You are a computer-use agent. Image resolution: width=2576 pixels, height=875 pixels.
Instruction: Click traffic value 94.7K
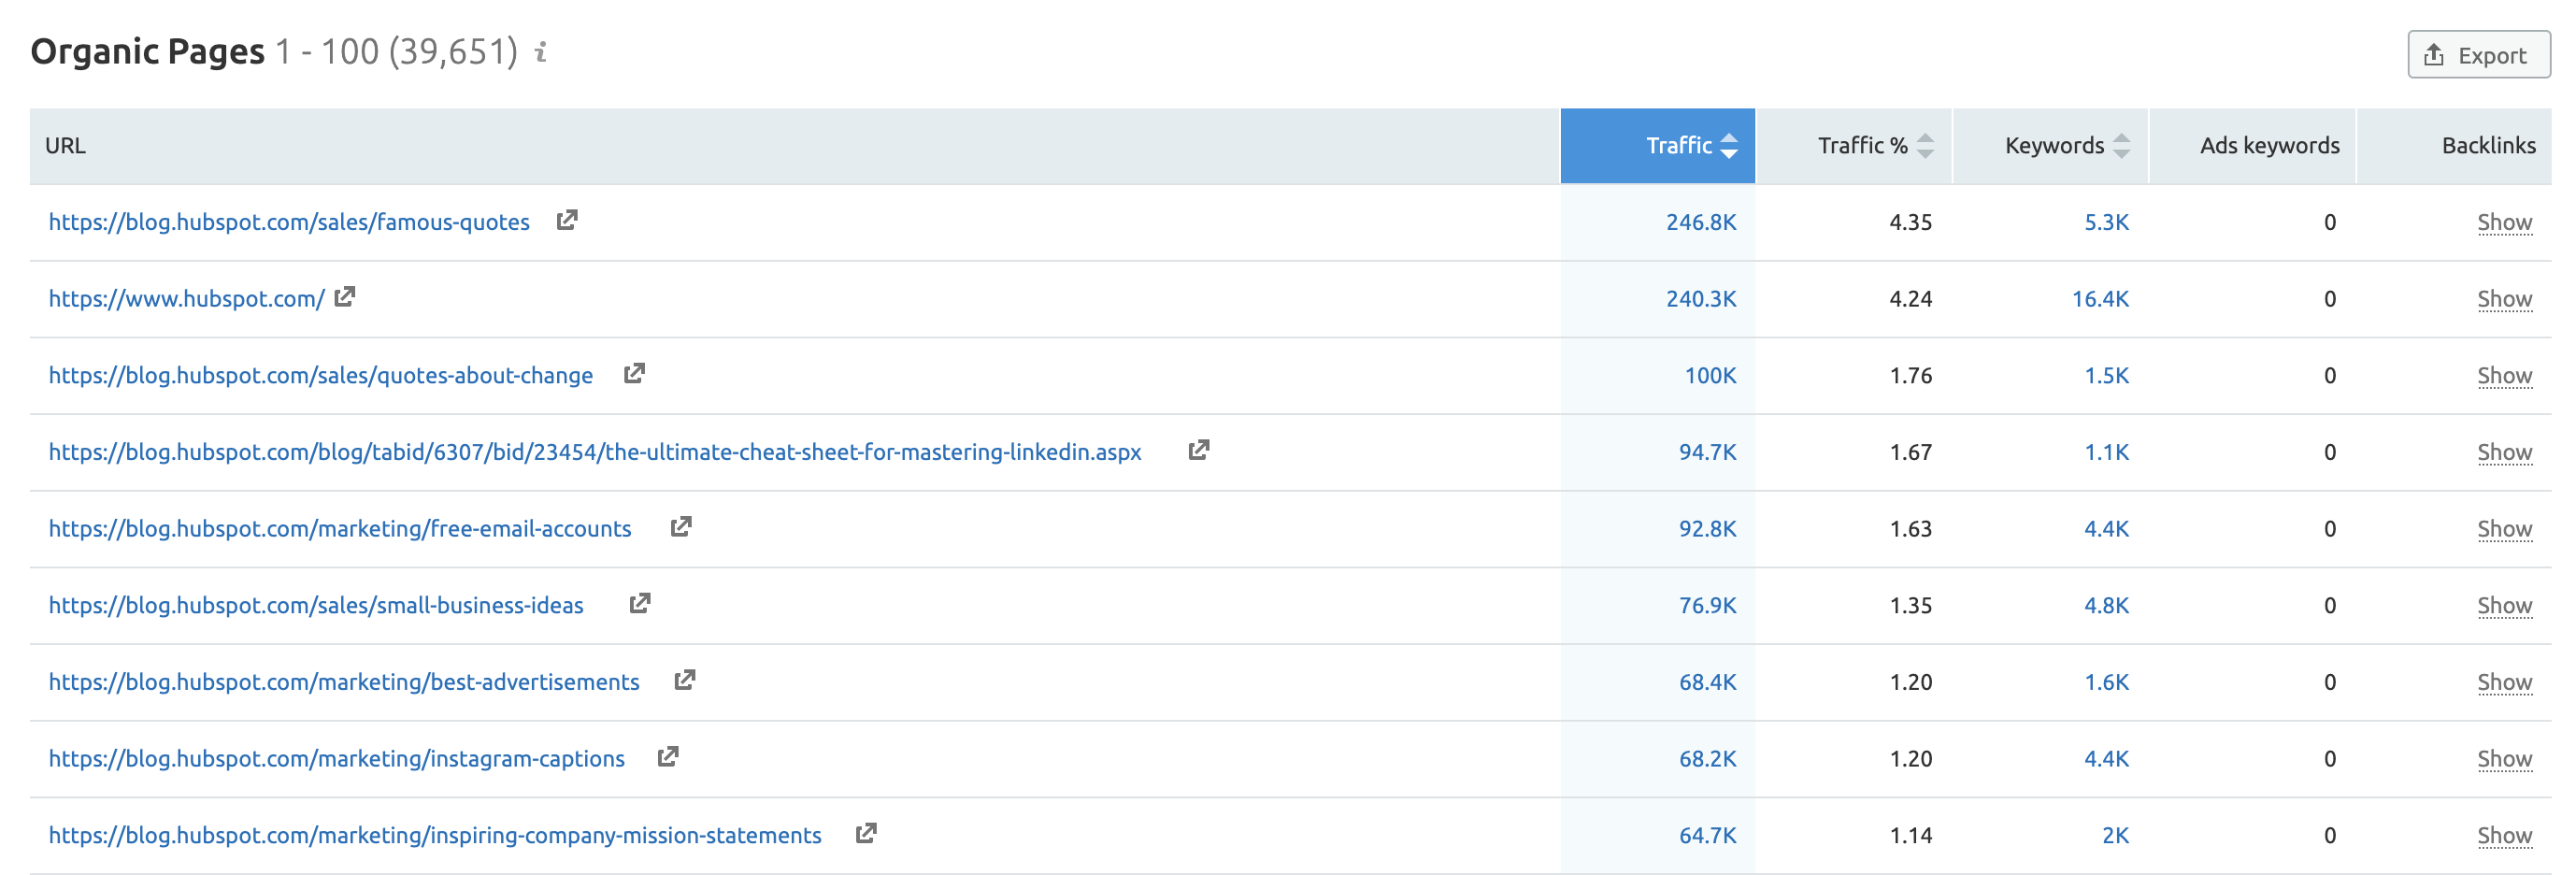click(x=1707, y=452)
